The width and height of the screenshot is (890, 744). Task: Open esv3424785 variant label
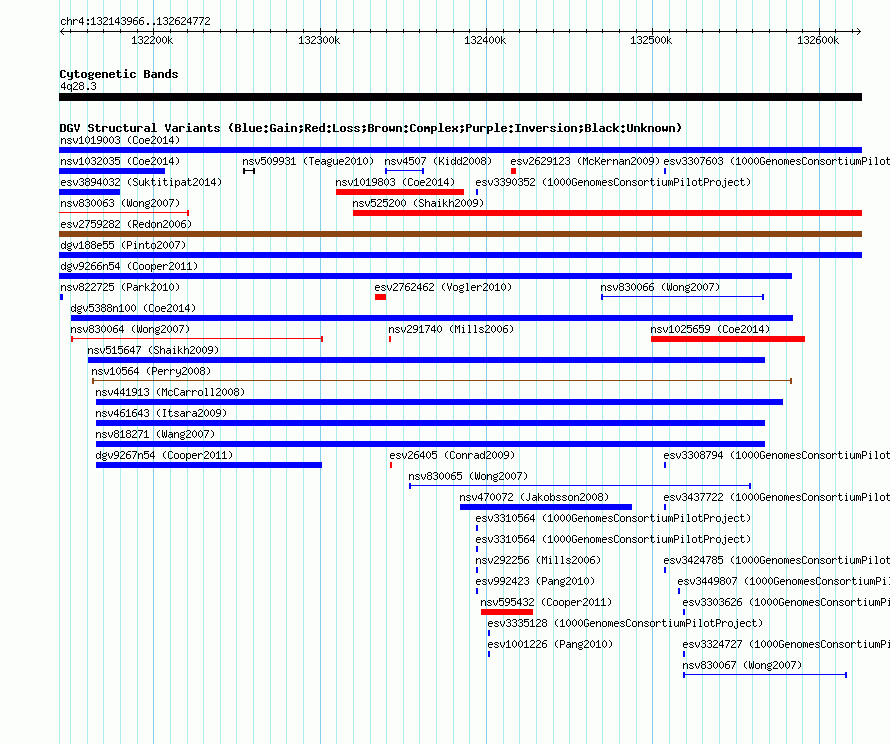776,560
